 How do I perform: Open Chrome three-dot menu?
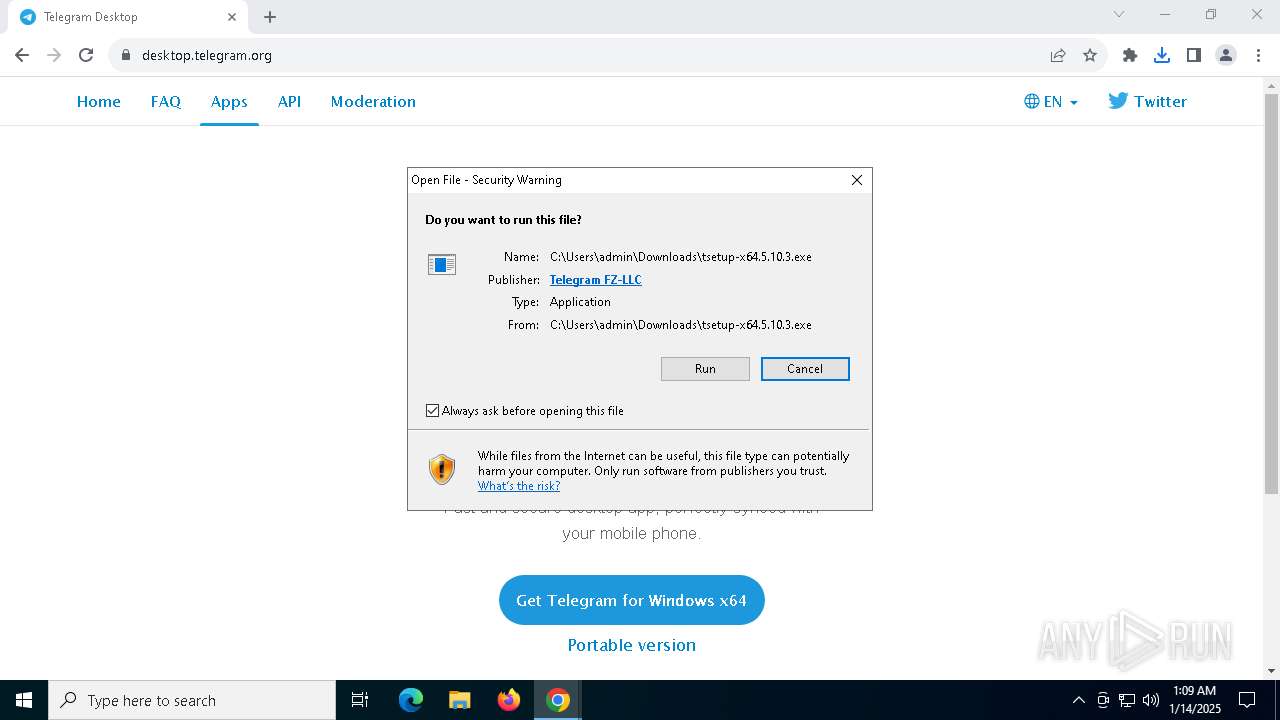click(x=1258, y=55)
